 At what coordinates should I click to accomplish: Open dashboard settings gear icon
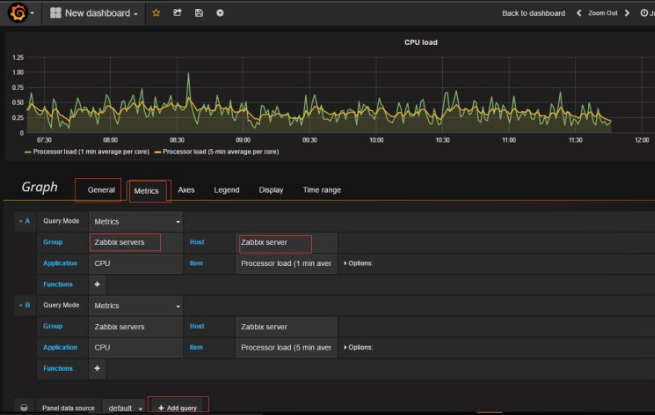[x=220, y=13]
